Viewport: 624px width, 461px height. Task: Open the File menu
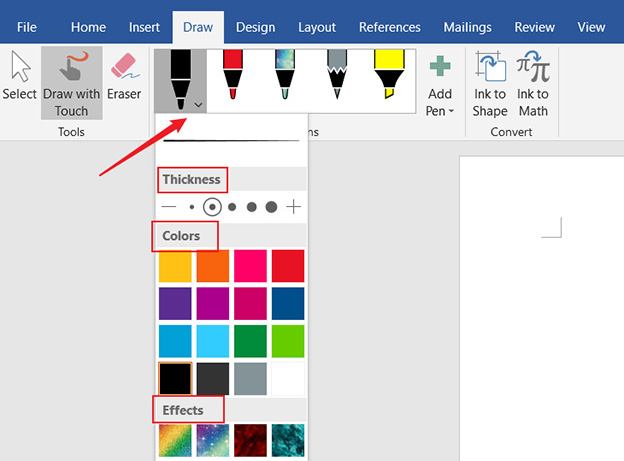click(x=27, y=27)
